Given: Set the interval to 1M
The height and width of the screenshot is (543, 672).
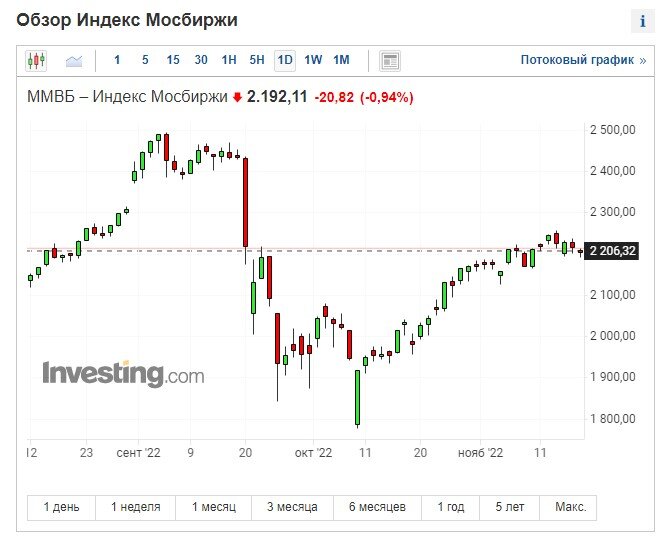Looking at the screenshot, I should (342, 60).
